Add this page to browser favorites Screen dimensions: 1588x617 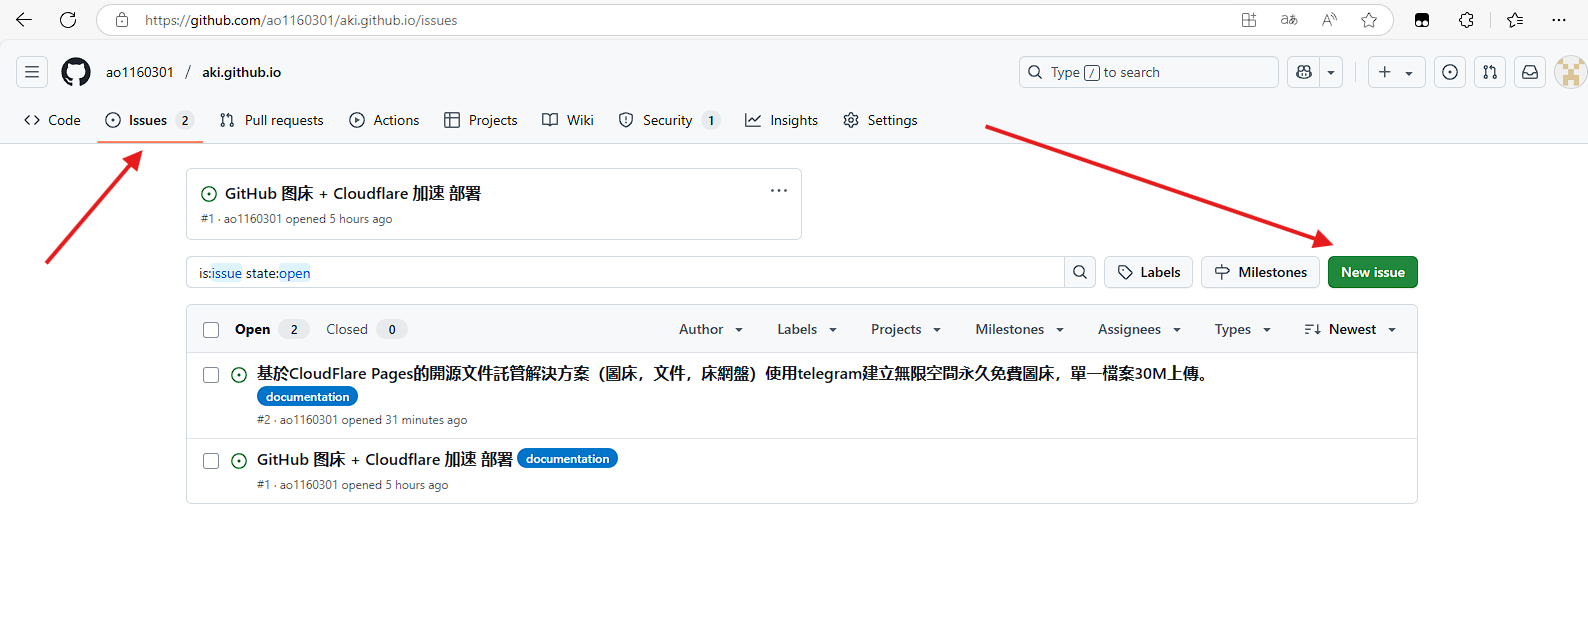1369,20
